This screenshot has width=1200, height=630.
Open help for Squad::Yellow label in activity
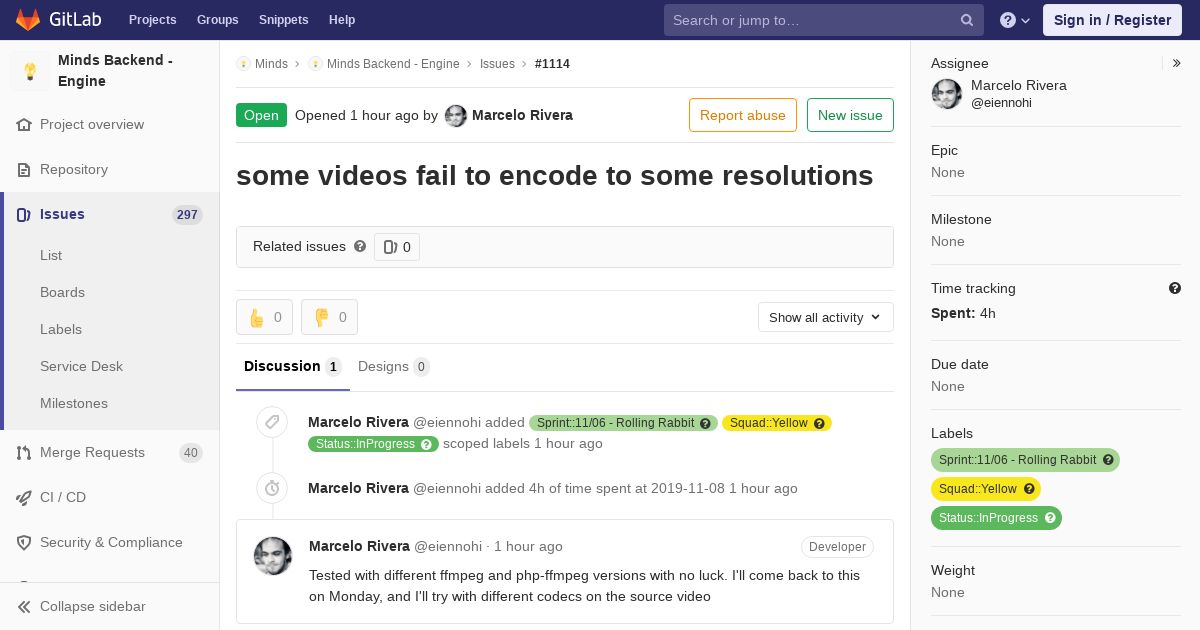pos(820,423)
